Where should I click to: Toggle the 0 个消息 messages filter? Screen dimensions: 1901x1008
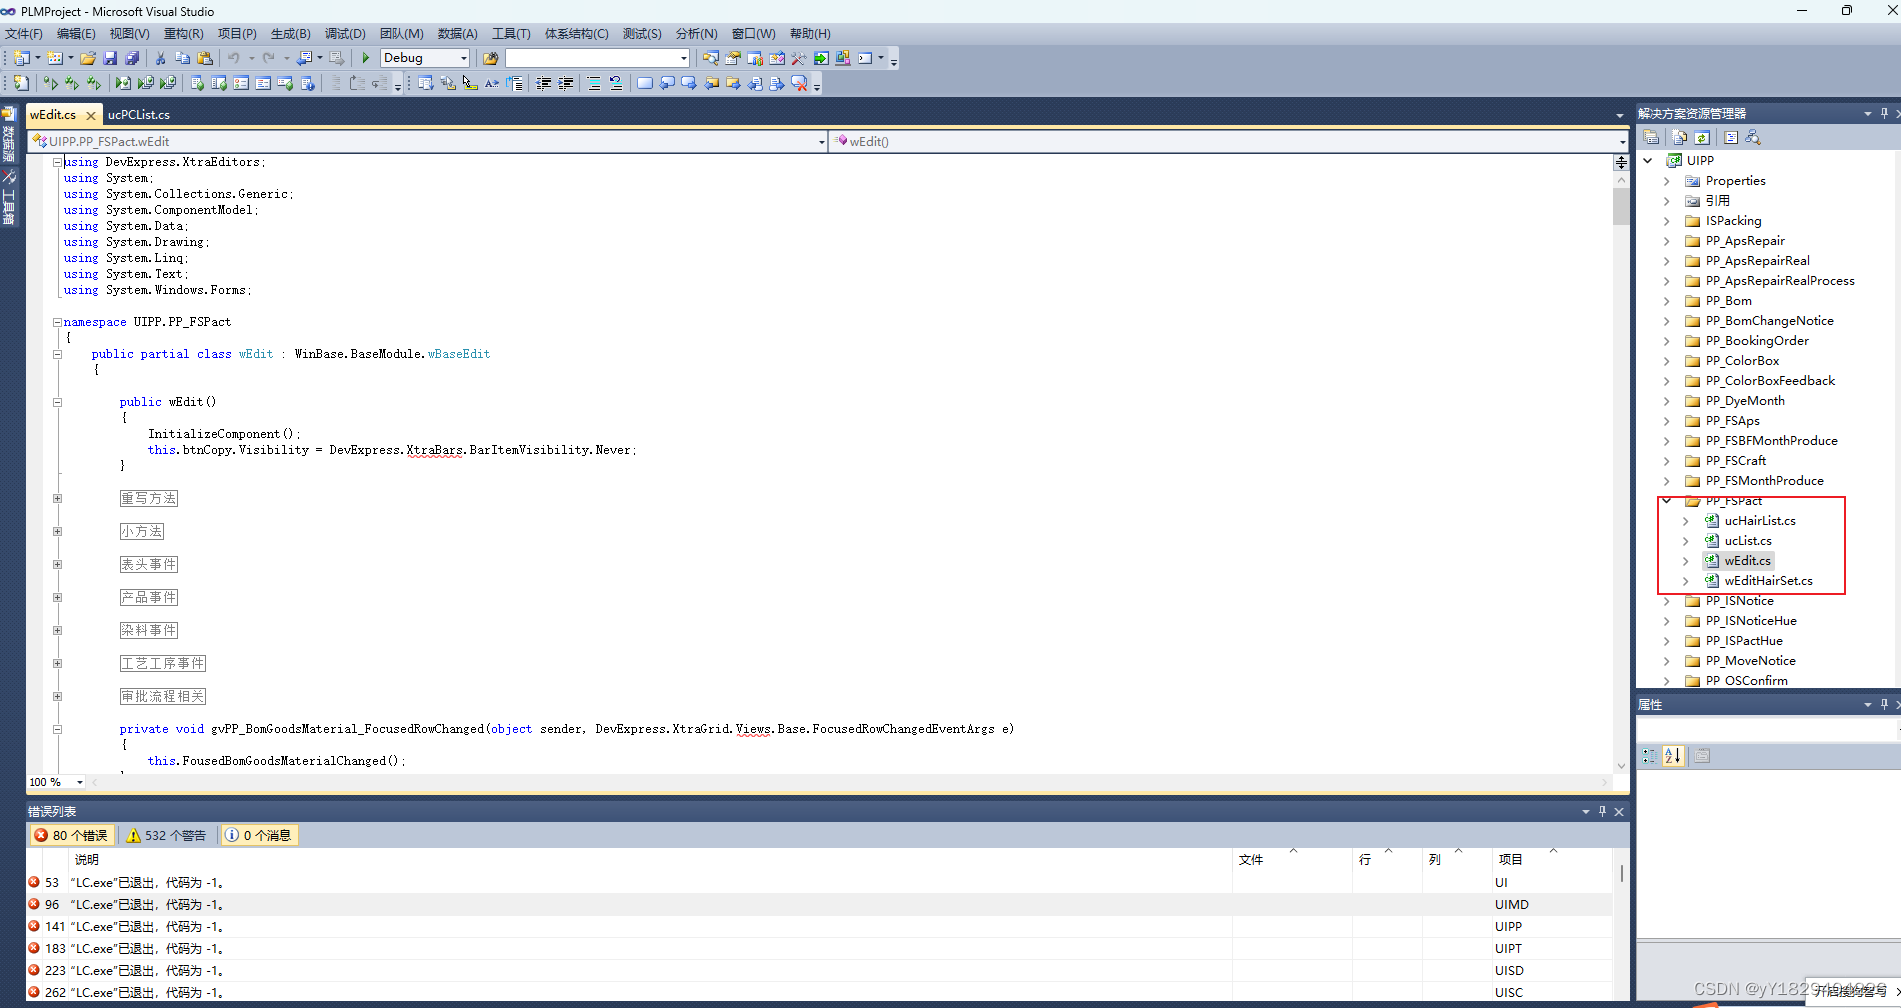(x=258, y=835)
